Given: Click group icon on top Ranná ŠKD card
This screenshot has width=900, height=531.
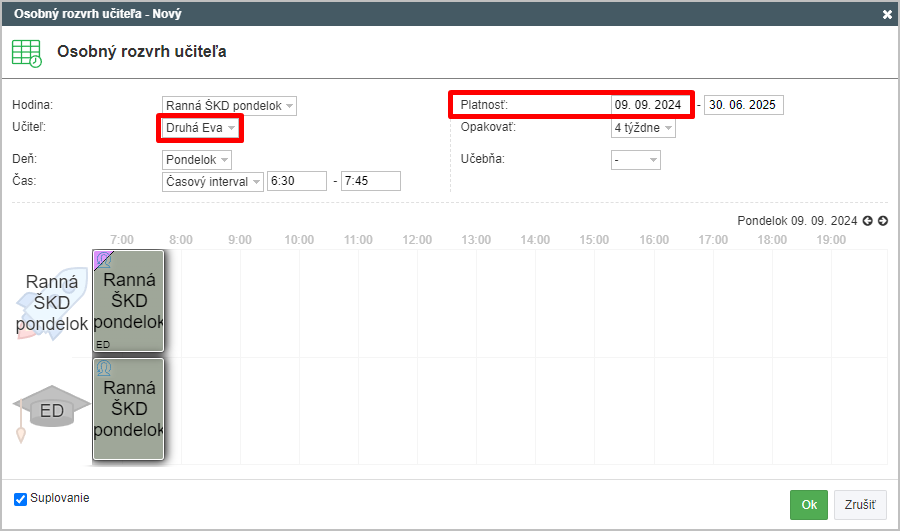Looking at the screenshot, I should point(103,260).
